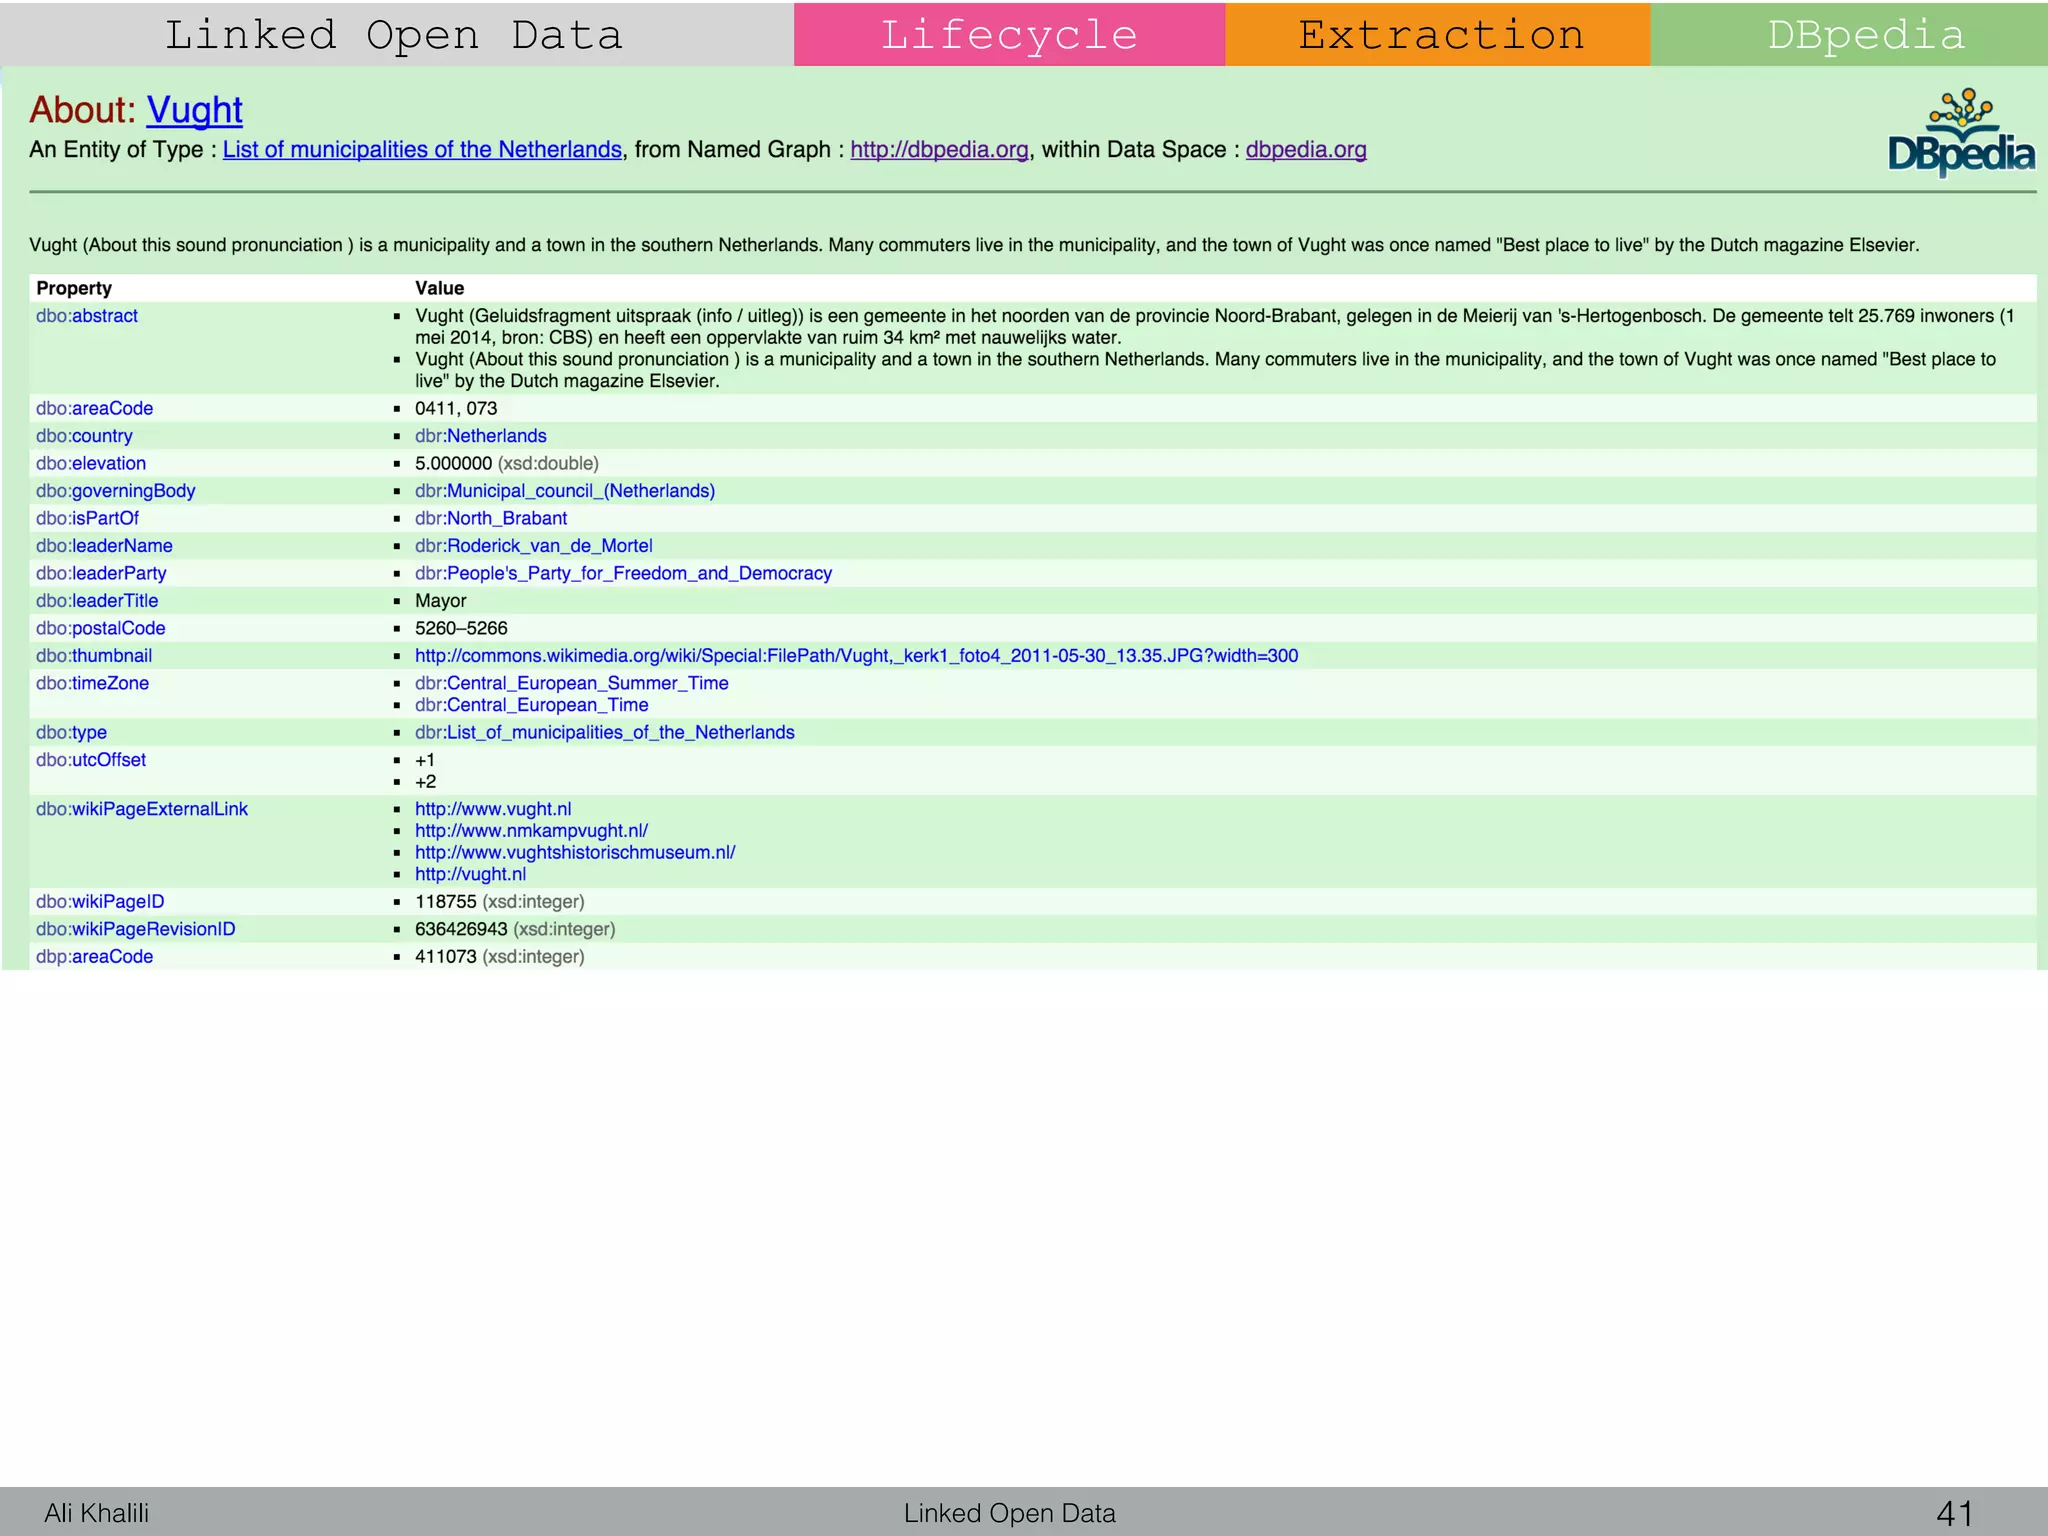Click the +2 utcOffset value
The image size is (2048, 1536).
(426, 783)
